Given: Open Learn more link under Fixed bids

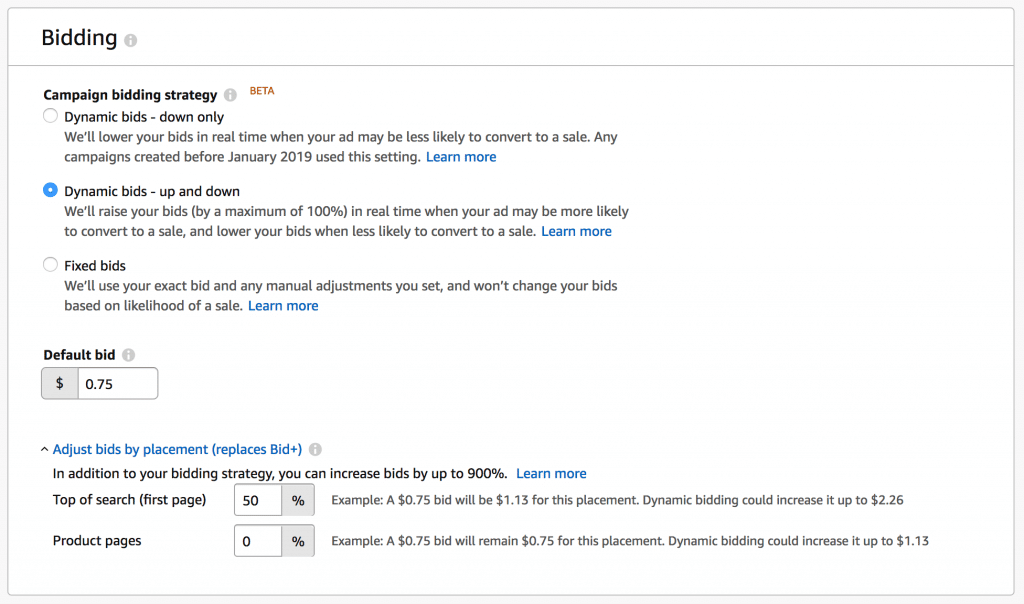Looking at the screenshot, I should [x=283, y=306].
